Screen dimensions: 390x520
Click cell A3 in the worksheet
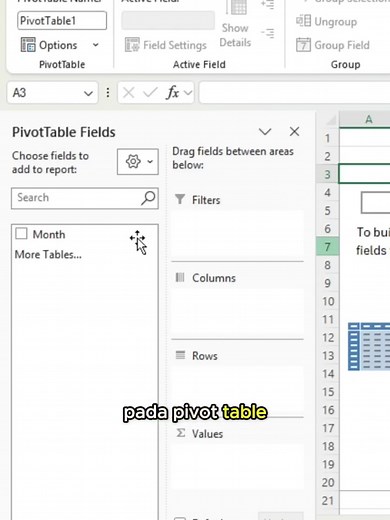click(365, 174)
